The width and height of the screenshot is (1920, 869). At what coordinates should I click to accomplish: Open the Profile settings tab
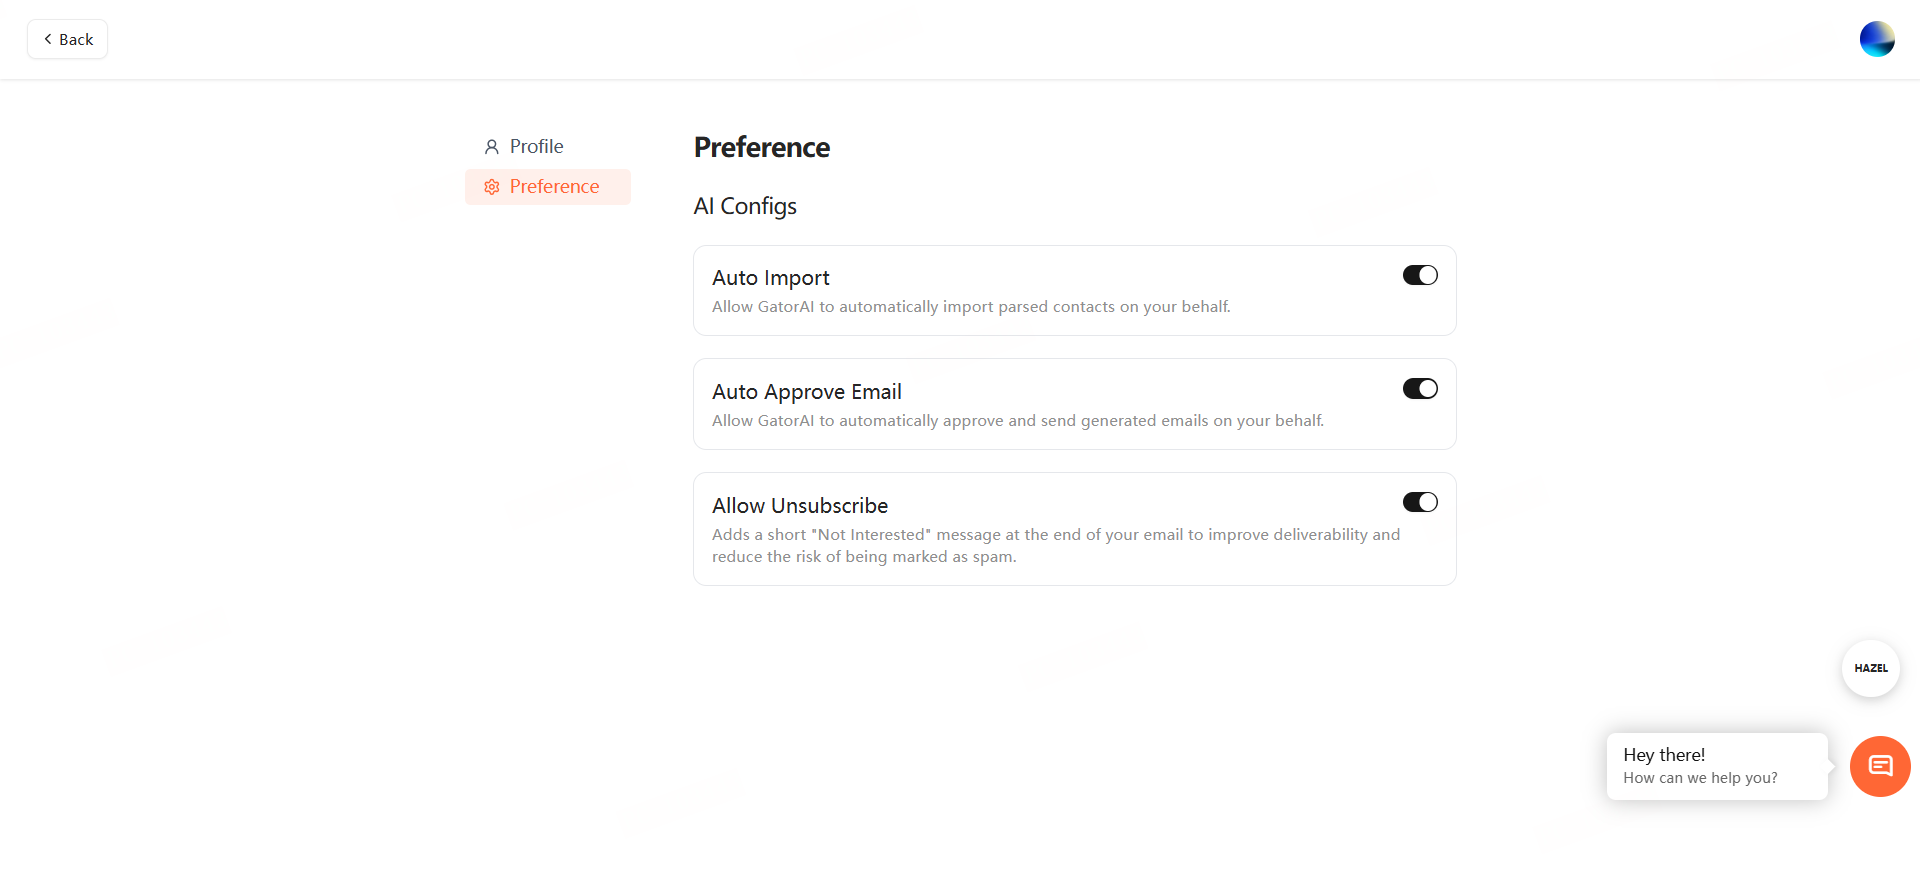[536, 147]
